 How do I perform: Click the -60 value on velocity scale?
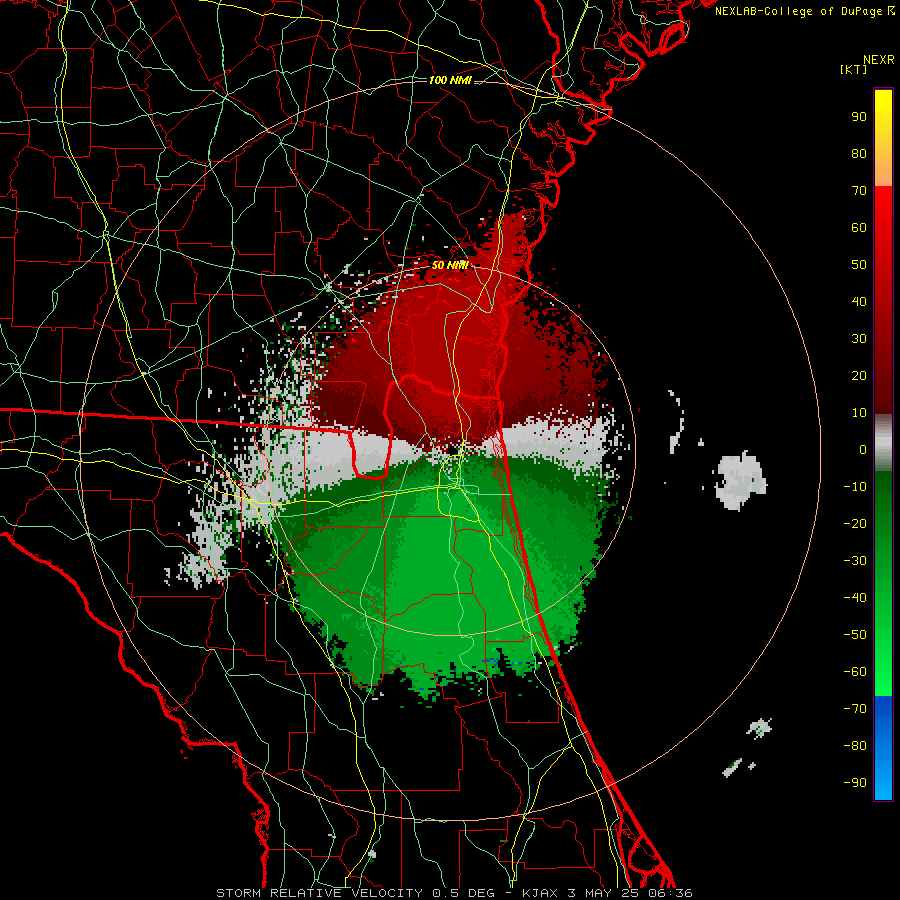click(855, 672)
